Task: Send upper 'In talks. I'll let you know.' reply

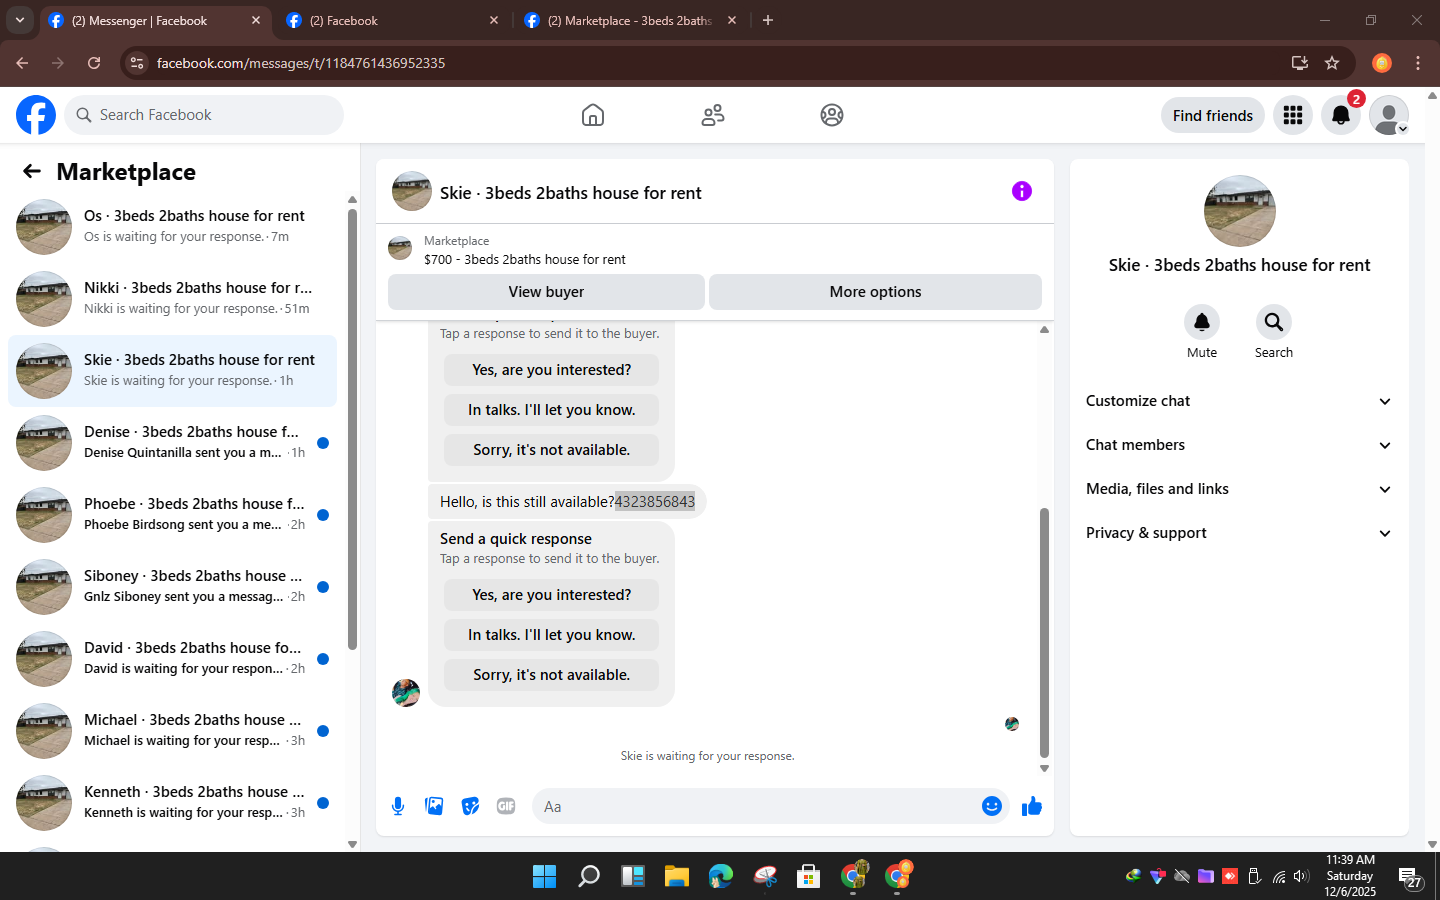Action: (x=551, y=410)
